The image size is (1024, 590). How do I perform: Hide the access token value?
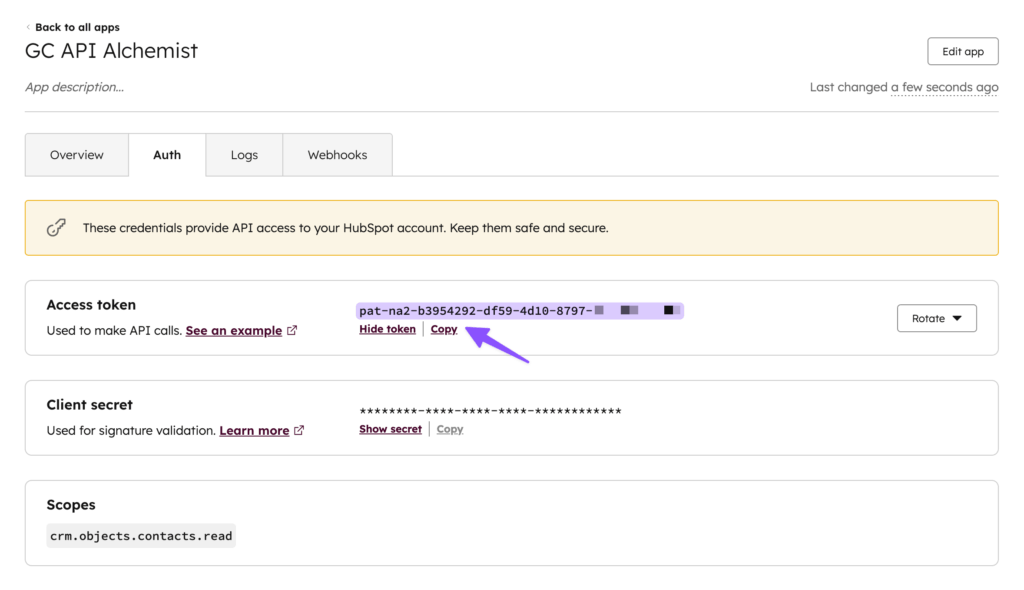(x=387, y=328)
